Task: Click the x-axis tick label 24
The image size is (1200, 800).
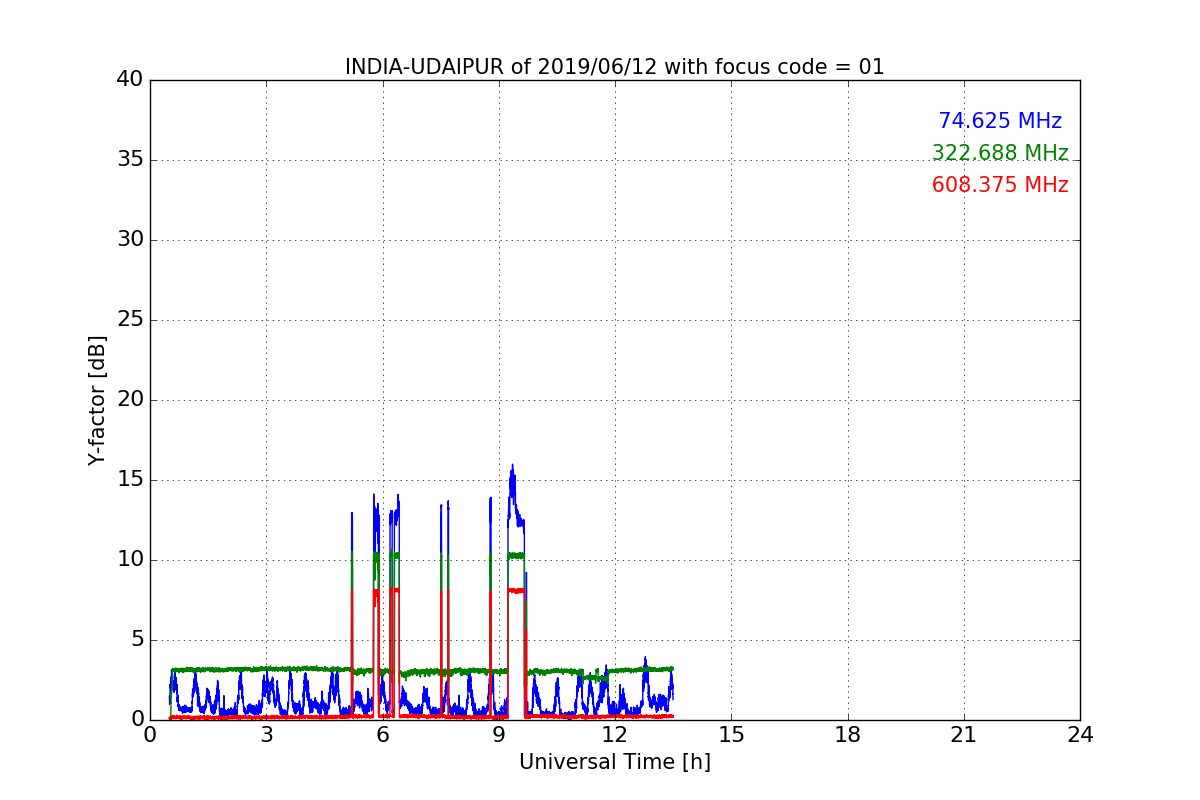Action: click(1080, 735)
